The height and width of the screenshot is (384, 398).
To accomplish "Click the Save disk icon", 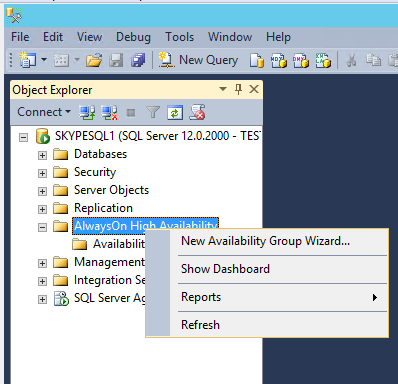I will tap(116, 60).
